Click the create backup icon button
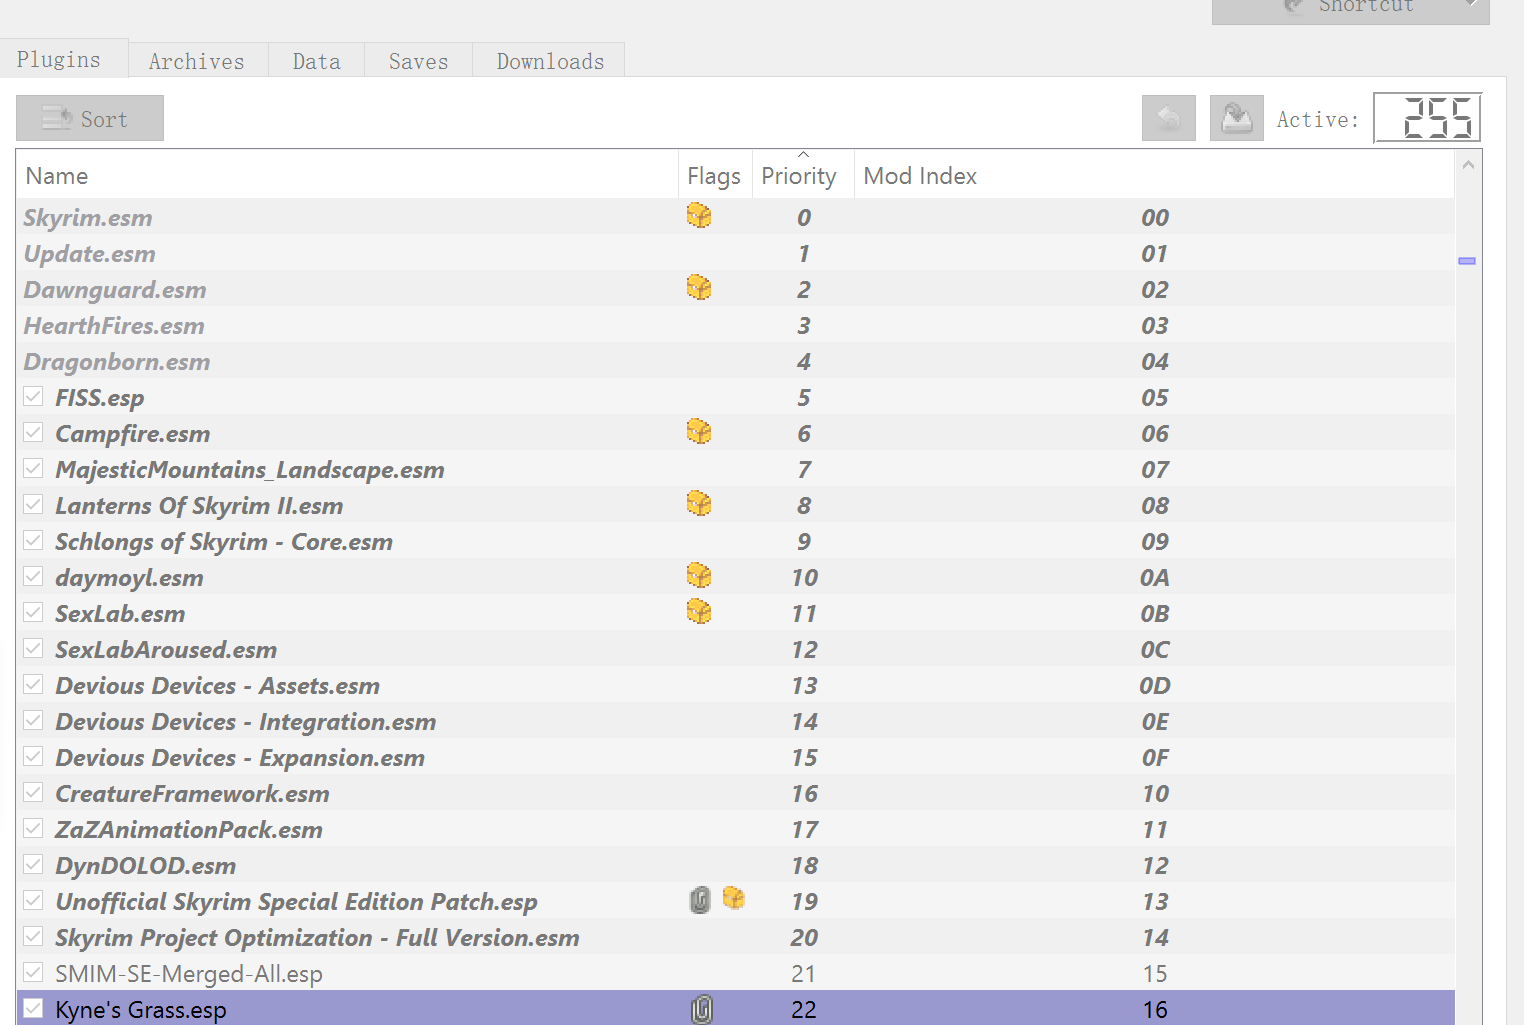 [1237, 118]
